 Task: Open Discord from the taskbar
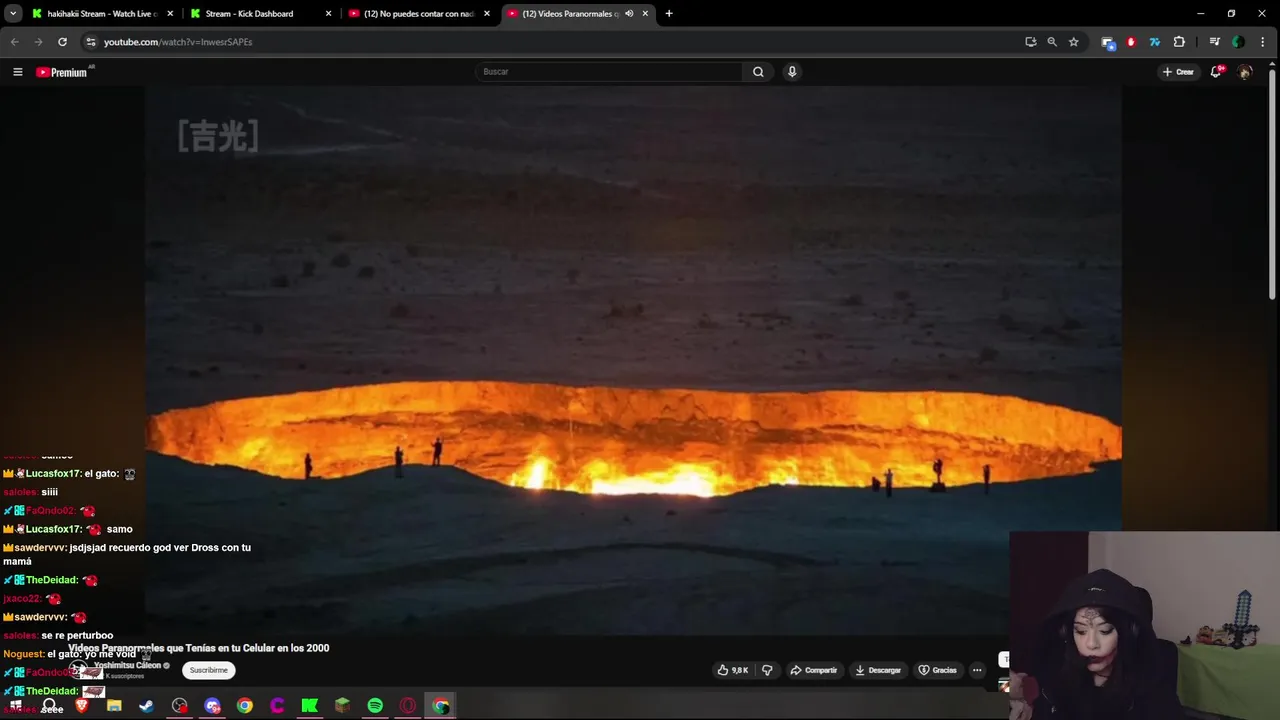pos(212,706)
